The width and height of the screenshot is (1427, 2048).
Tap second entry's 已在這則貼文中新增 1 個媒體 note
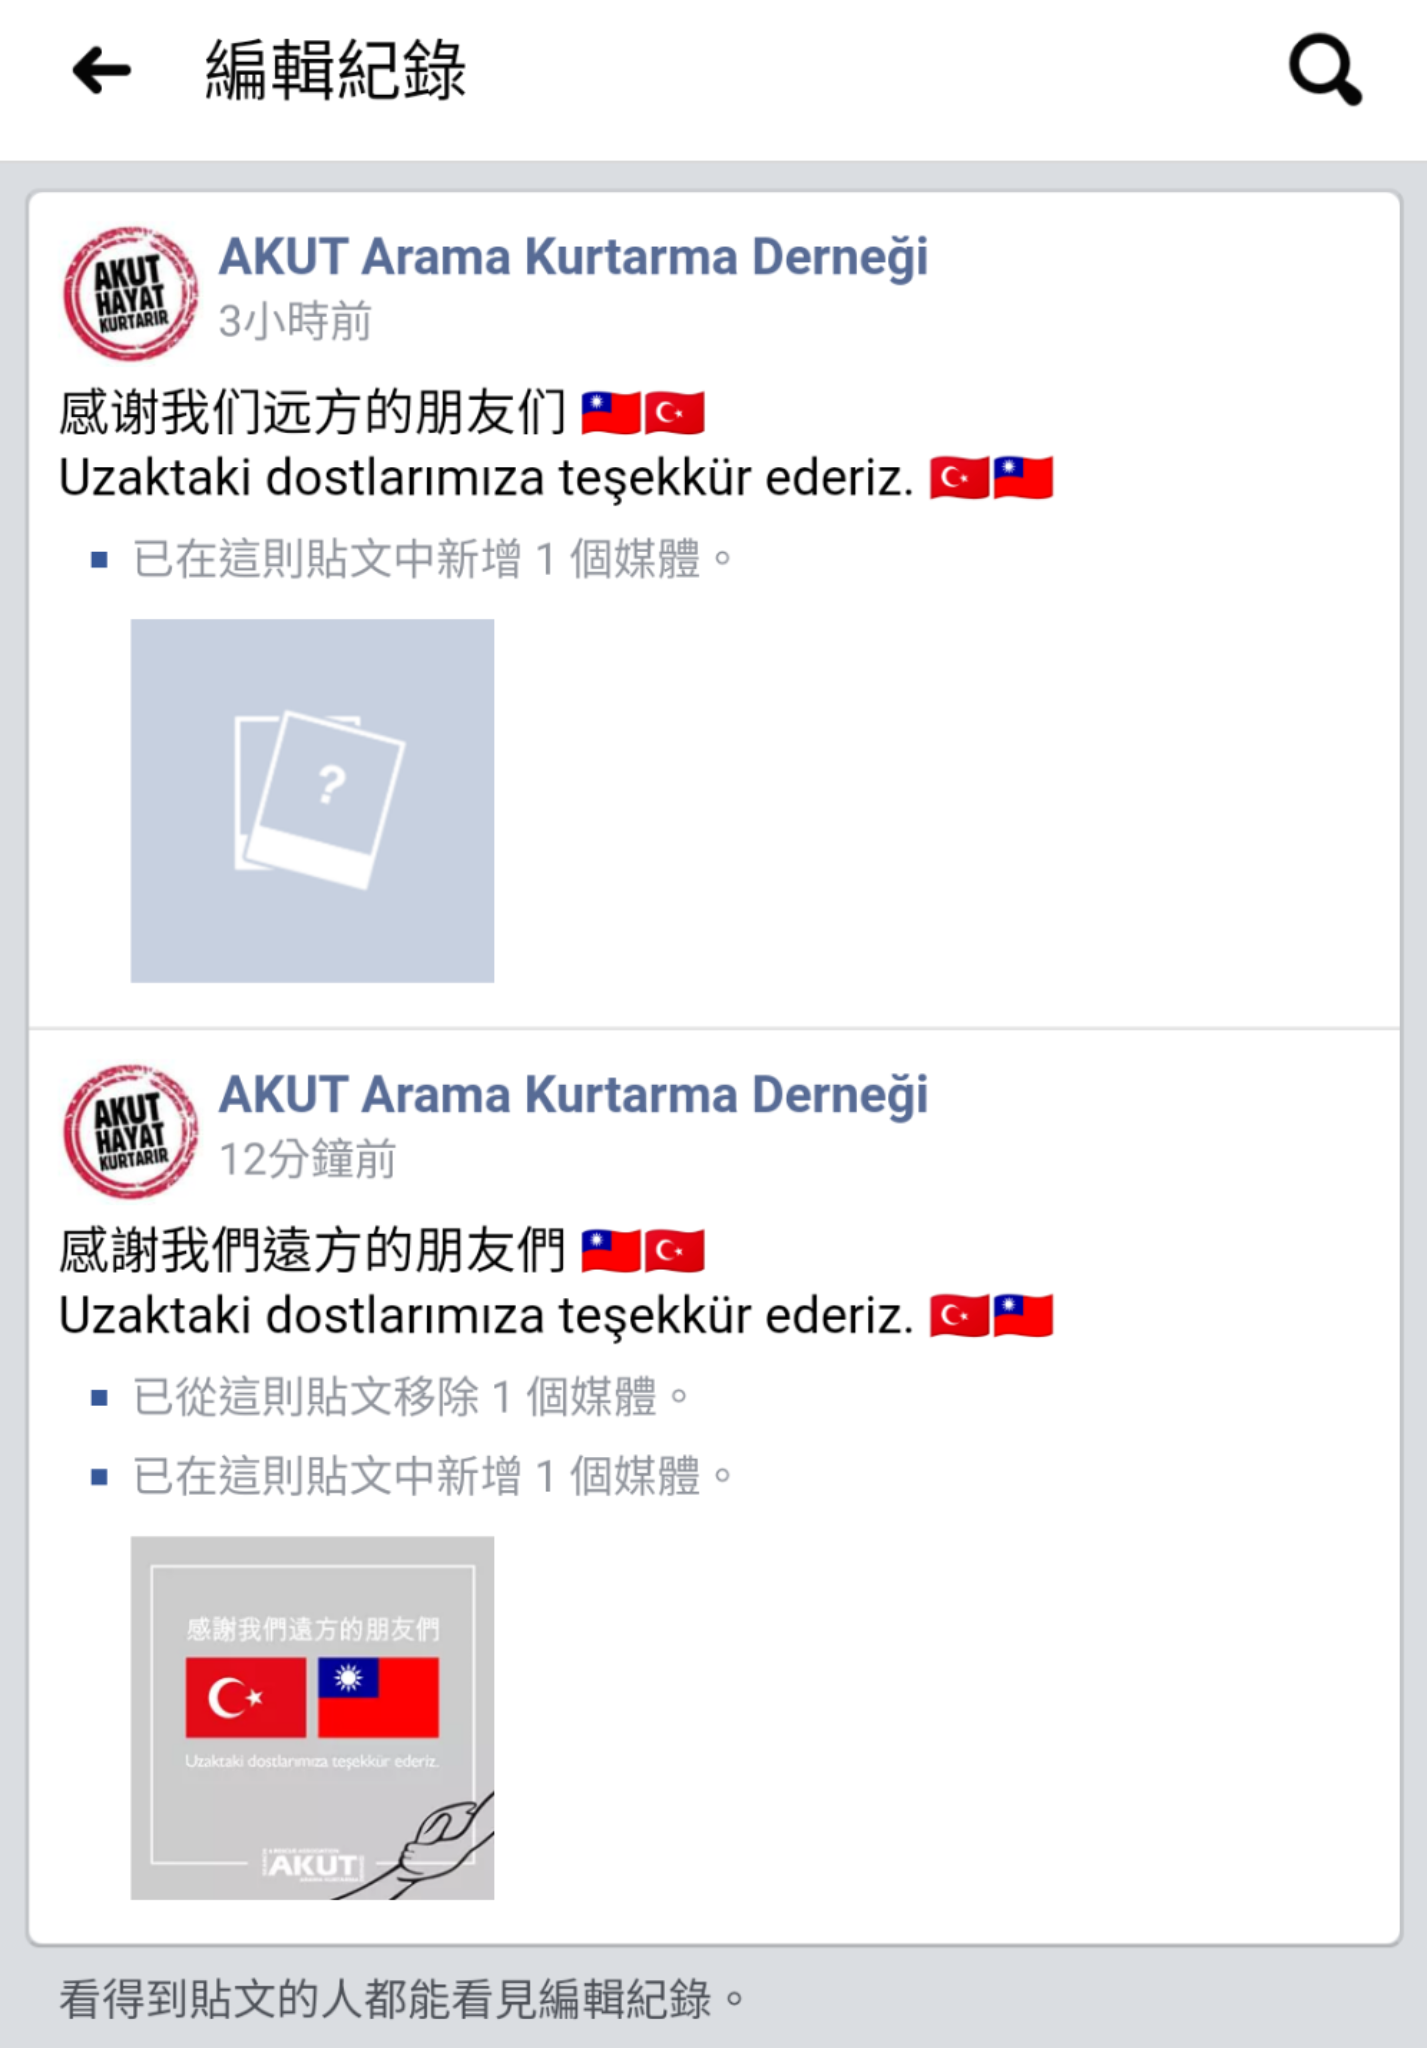(433, 1476)
